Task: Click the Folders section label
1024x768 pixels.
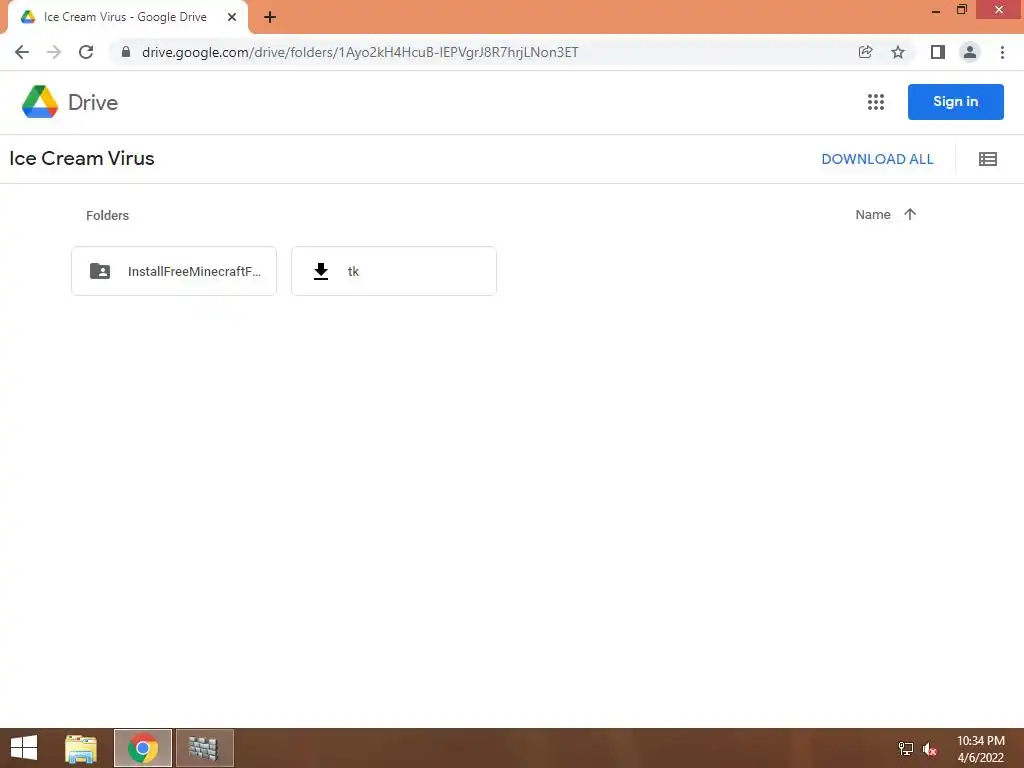Action: pyautogui.click(x=107, y=216)
